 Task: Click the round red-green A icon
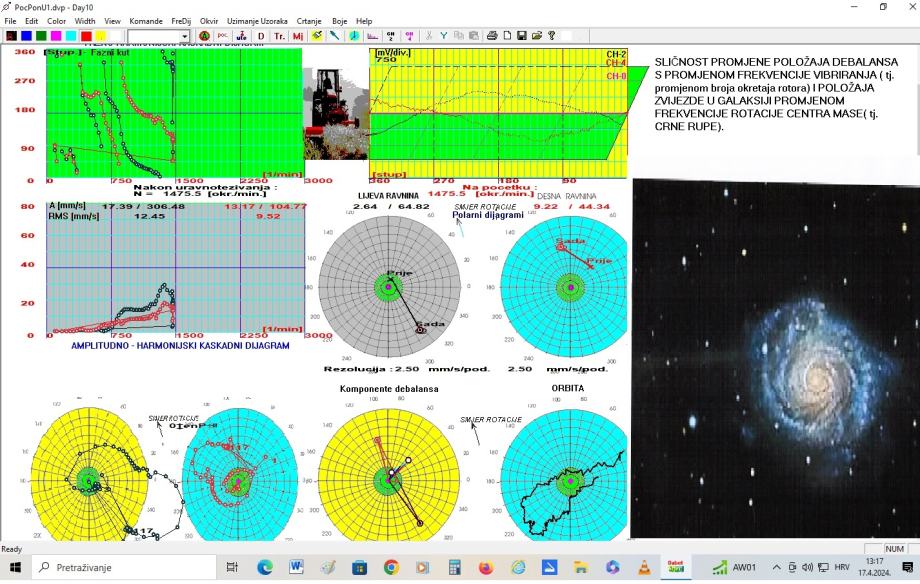(204, 36)
